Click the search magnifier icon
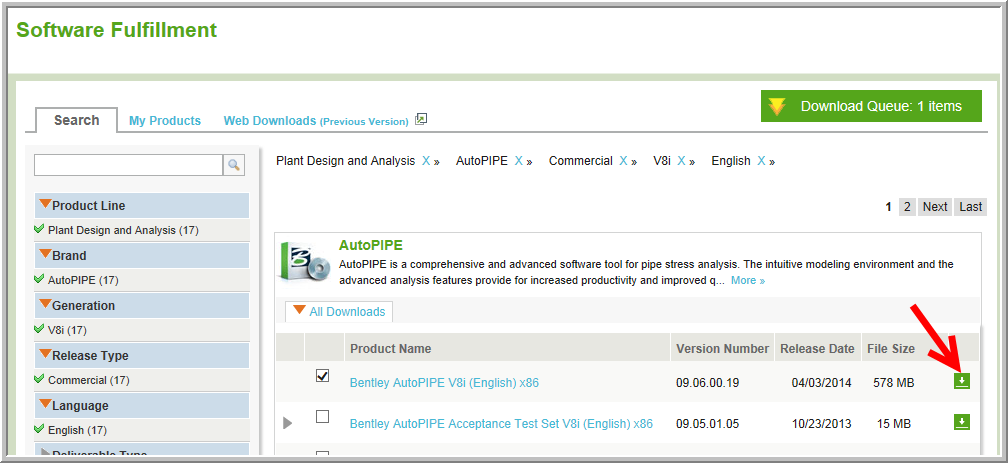This screenshot has width=1008, height=463. [x=234, y=165]
